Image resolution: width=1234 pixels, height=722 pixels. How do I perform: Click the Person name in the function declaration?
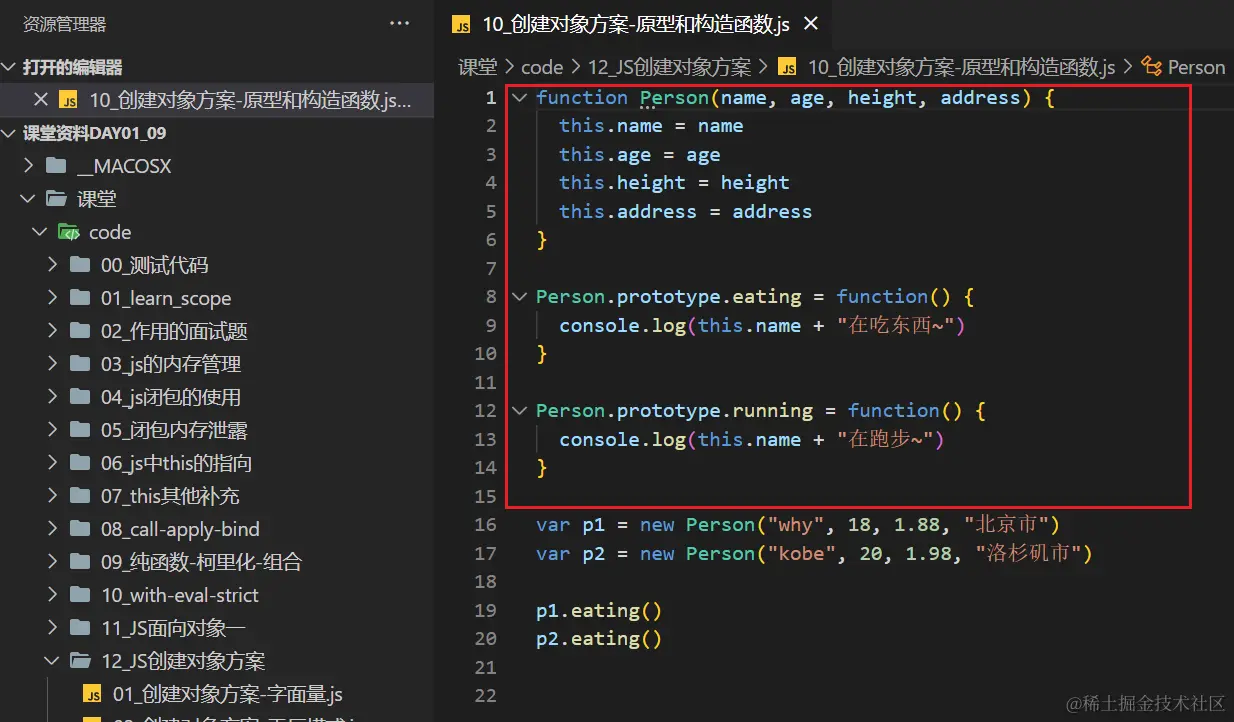click(674, 98)
